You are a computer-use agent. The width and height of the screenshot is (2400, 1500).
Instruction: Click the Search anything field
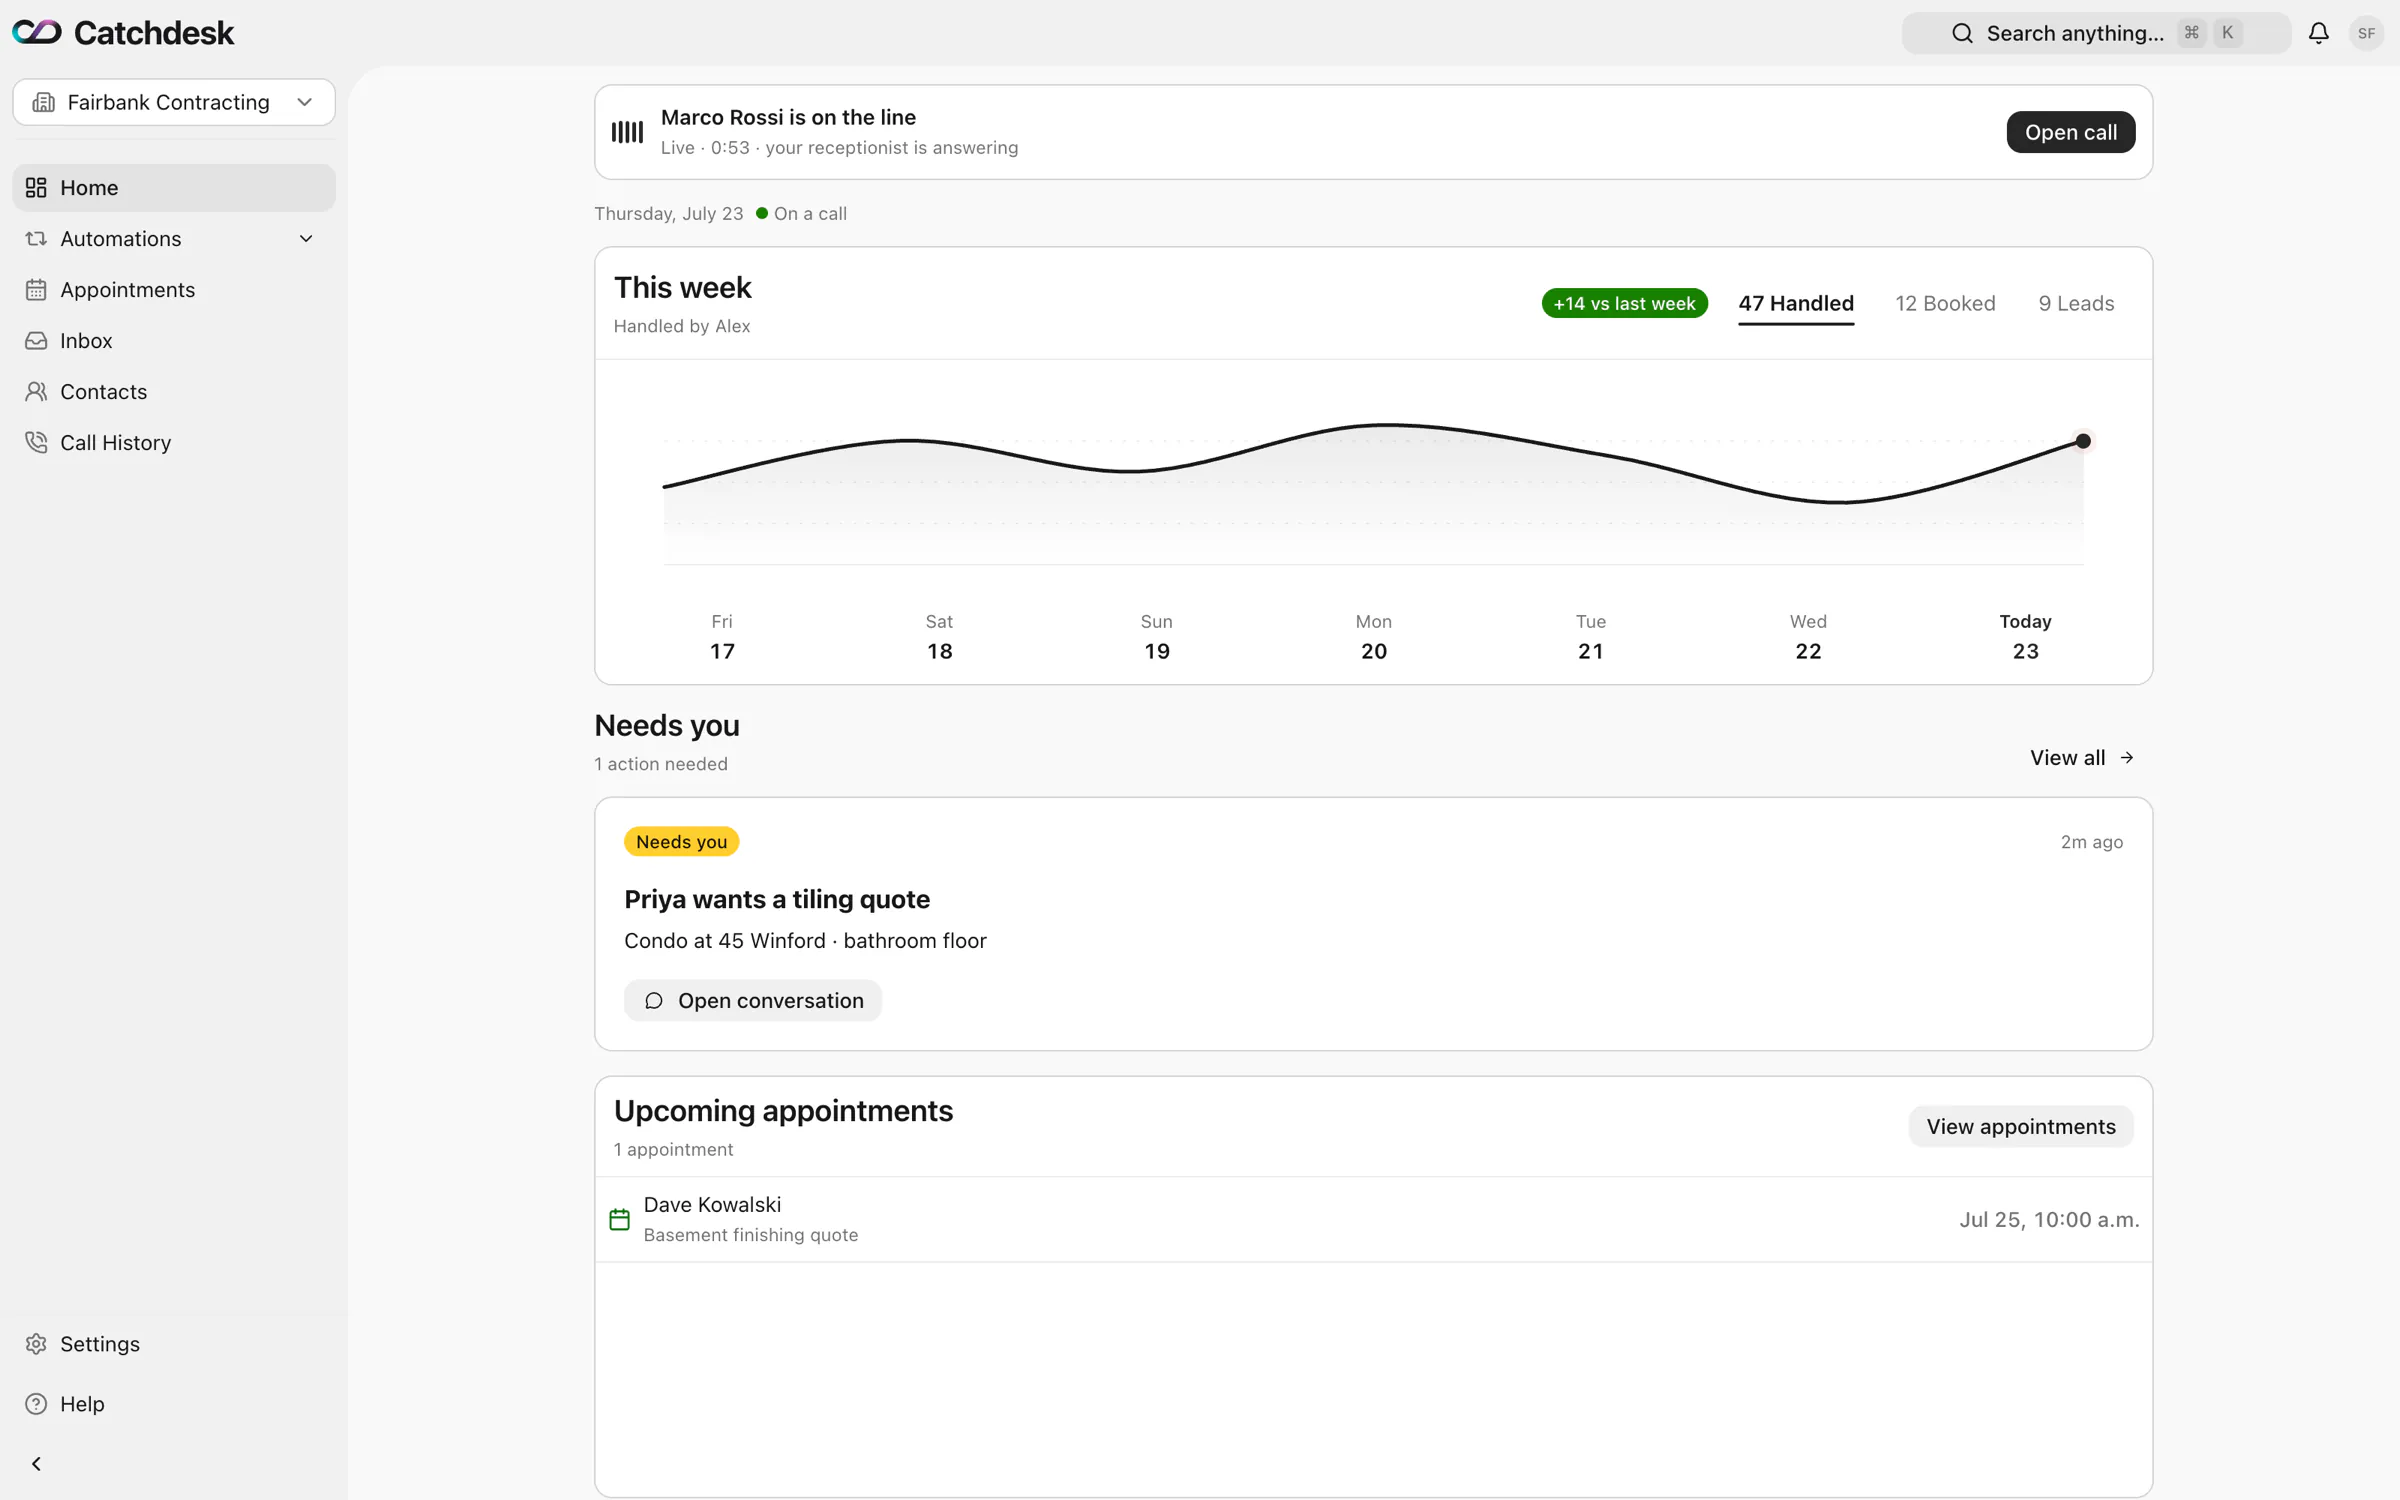tap(2096, 33)
